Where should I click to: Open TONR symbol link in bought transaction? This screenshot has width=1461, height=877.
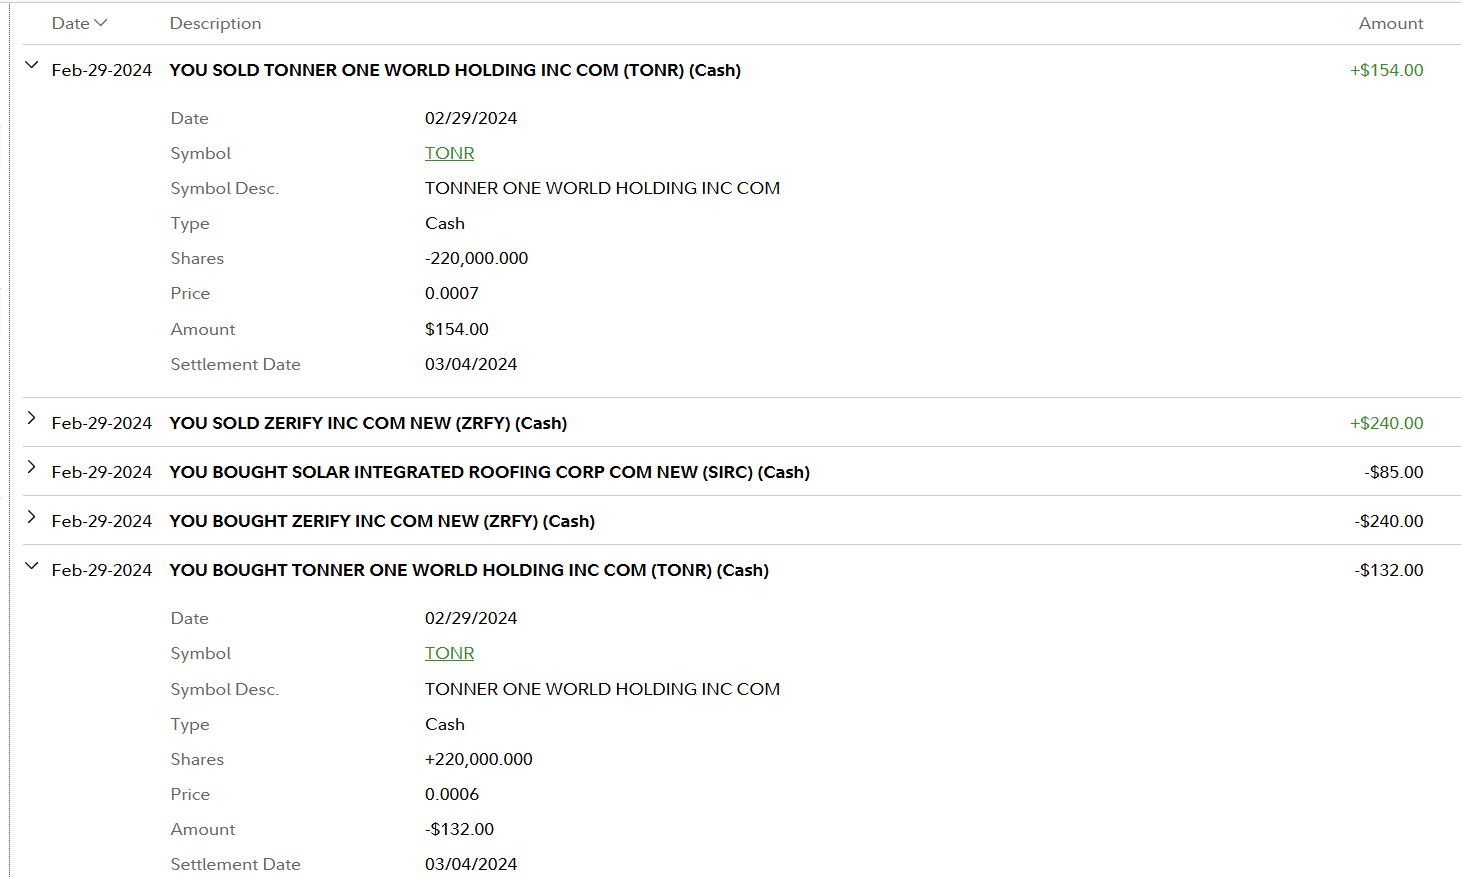click(x=449, y=653)
